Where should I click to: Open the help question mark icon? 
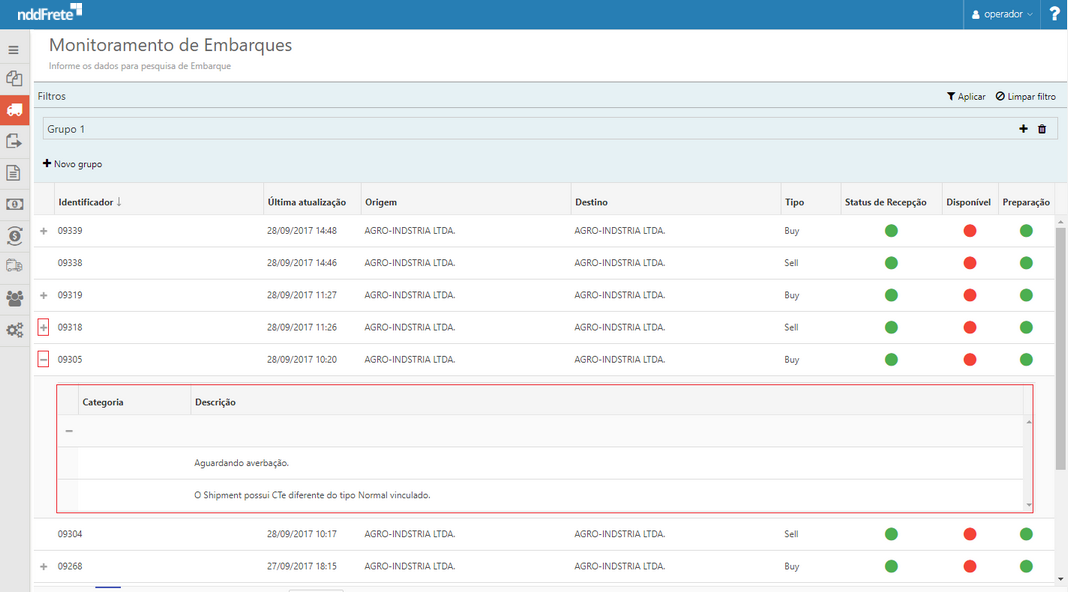1054,14
